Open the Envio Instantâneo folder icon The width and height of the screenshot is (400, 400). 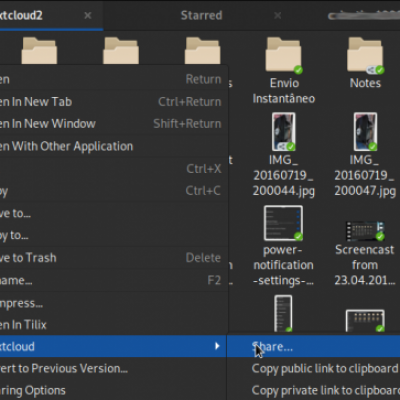click(283, 55)
